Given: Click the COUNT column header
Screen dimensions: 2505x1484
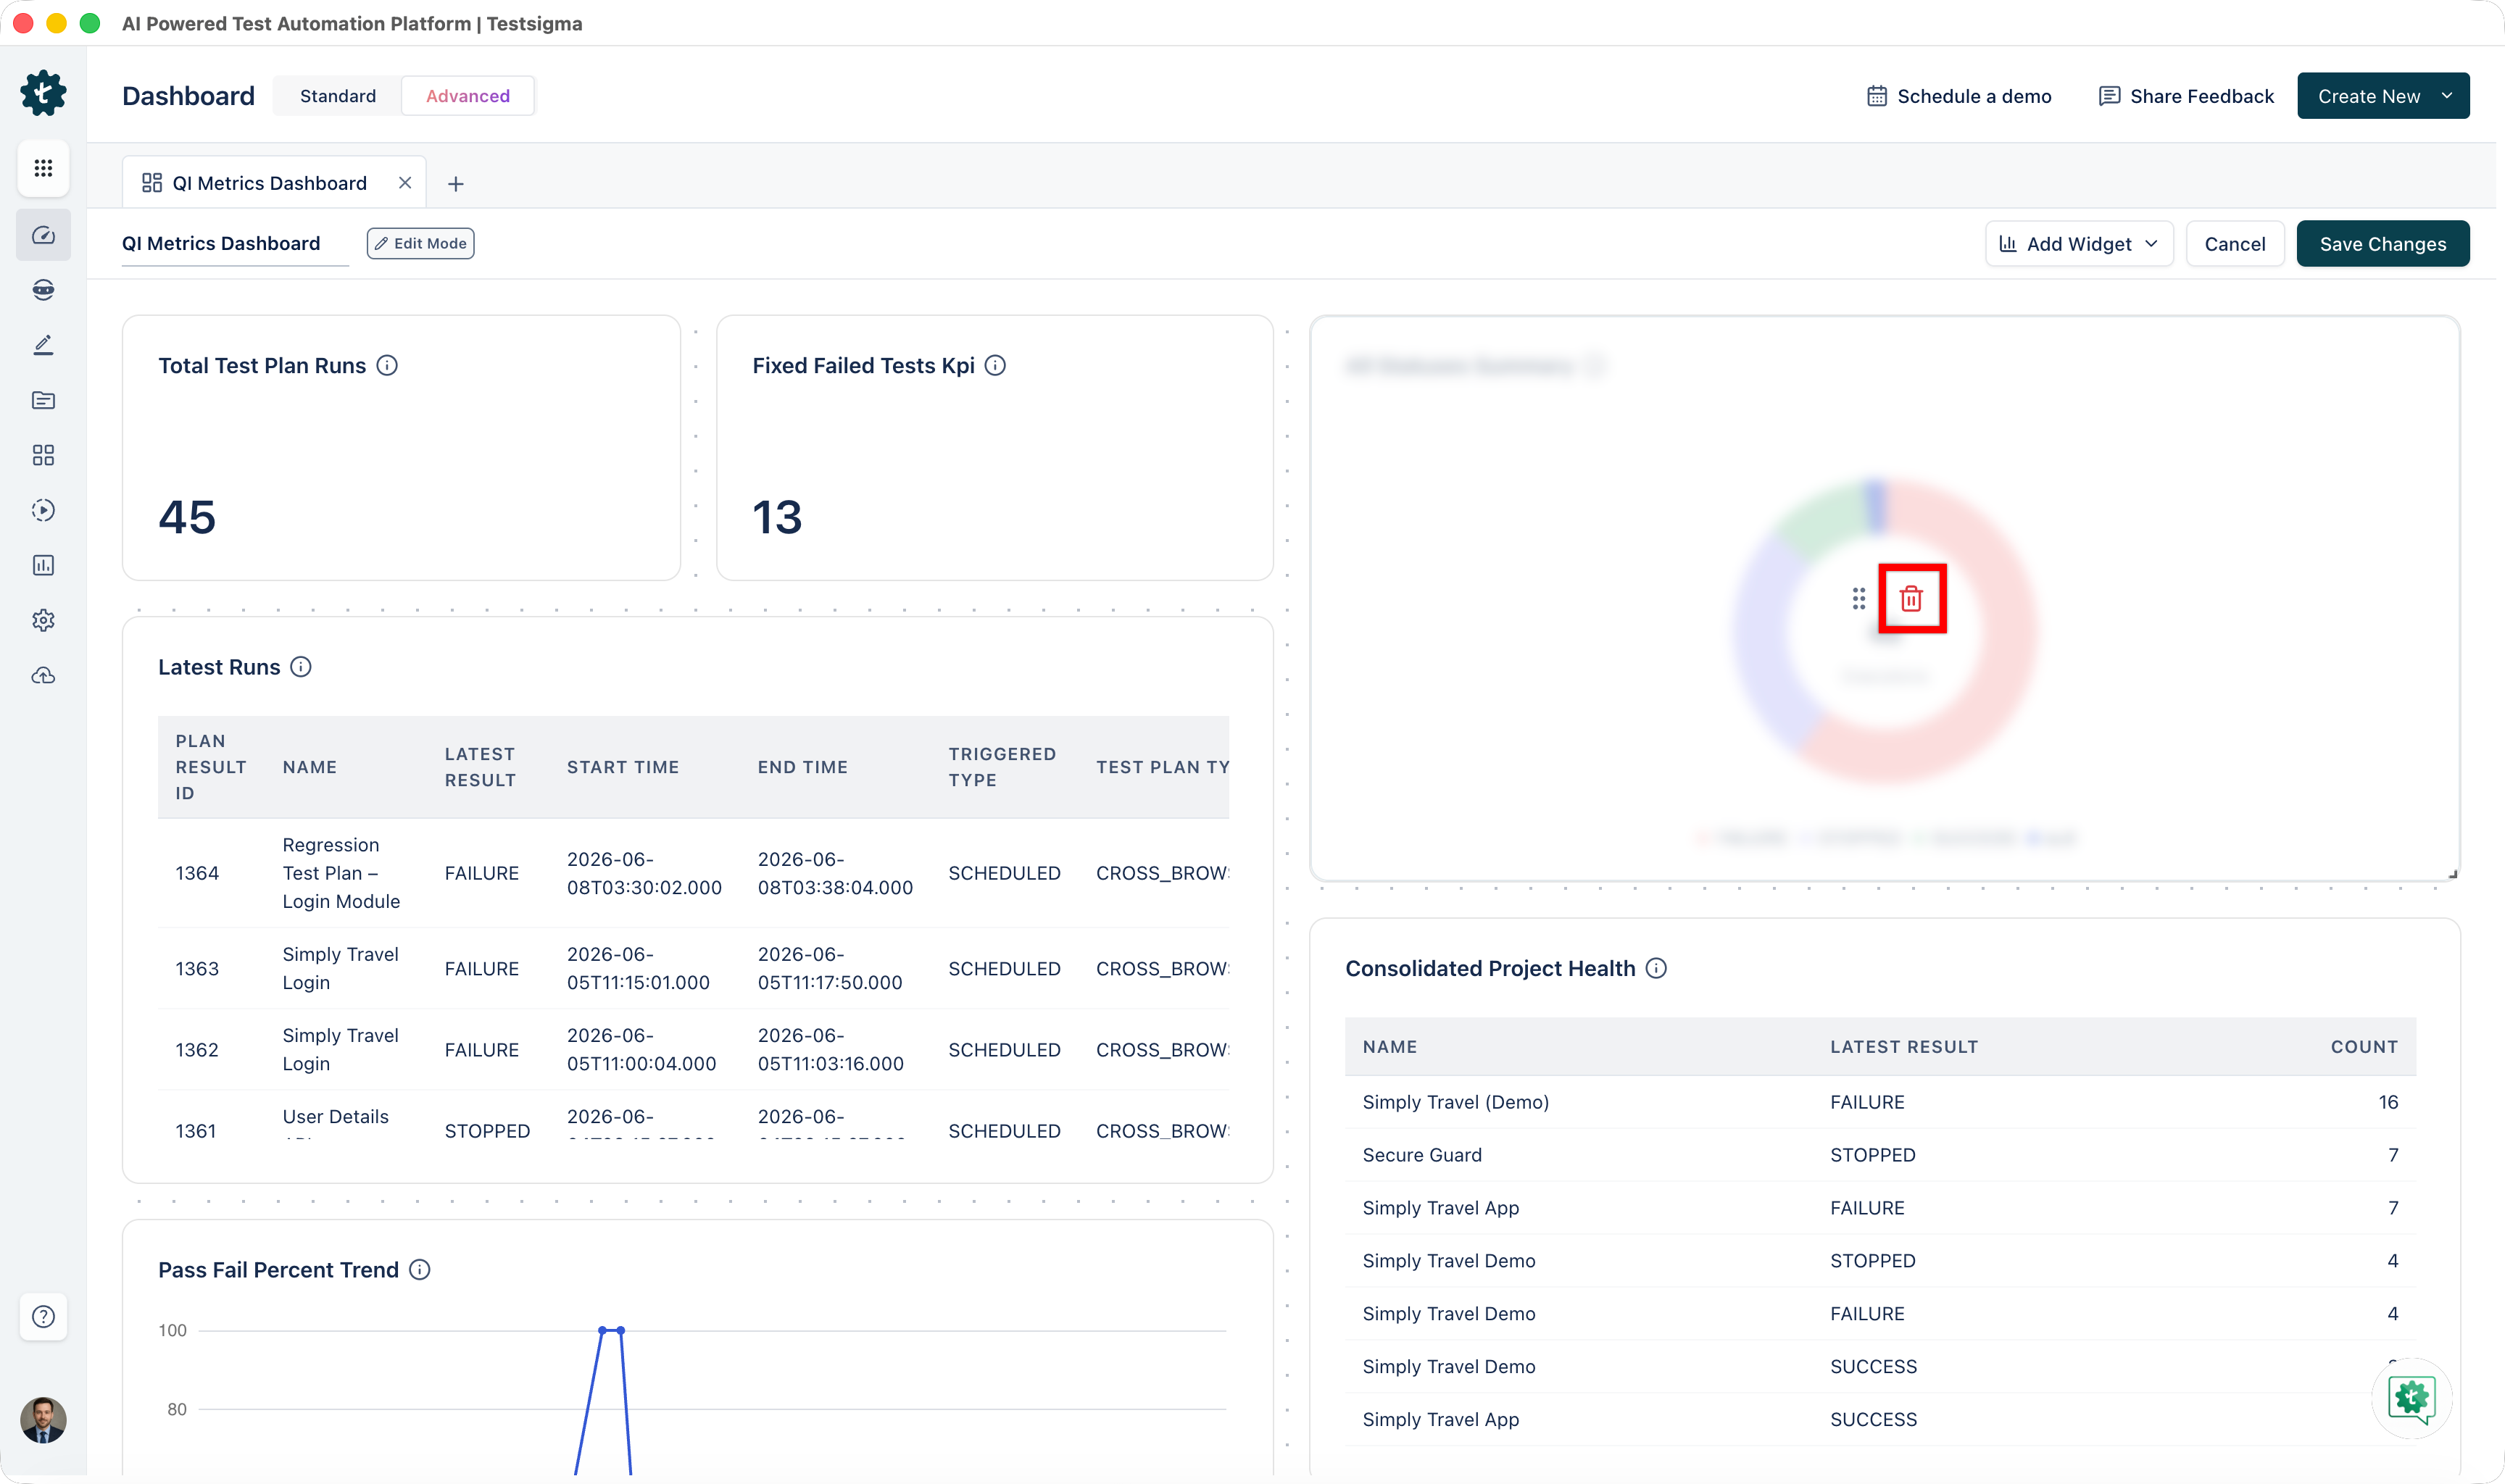Looking at the screenshot, I should pos(2364,1047).
